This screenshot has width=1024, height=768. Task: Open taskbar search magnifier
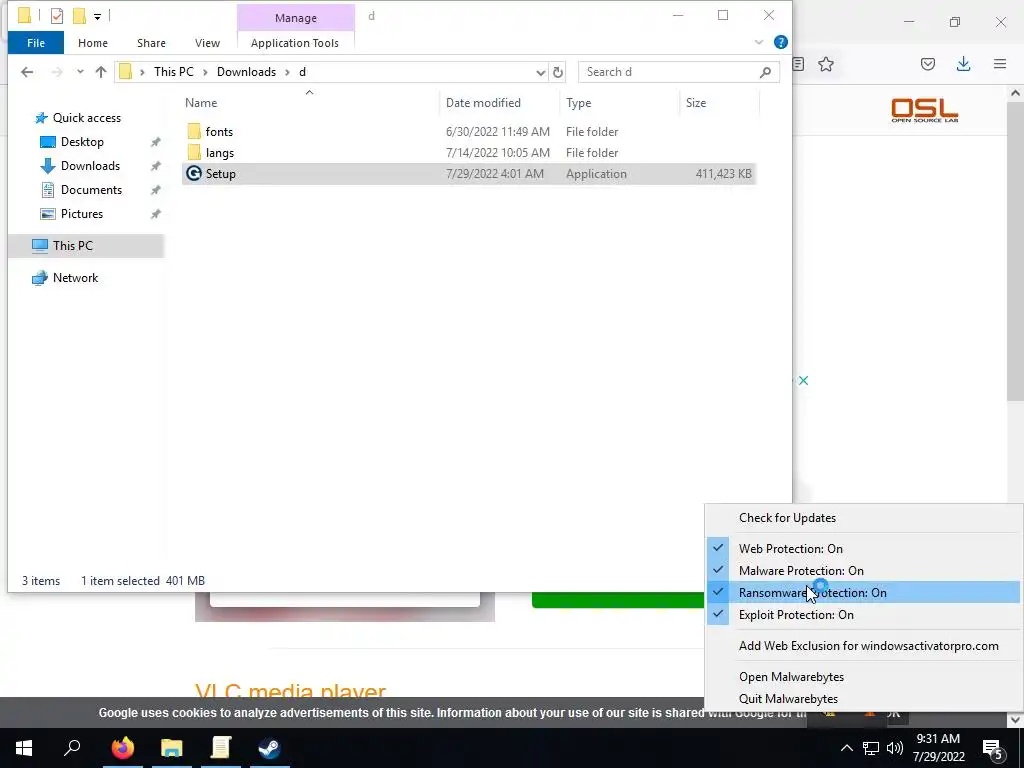point(72,748)
